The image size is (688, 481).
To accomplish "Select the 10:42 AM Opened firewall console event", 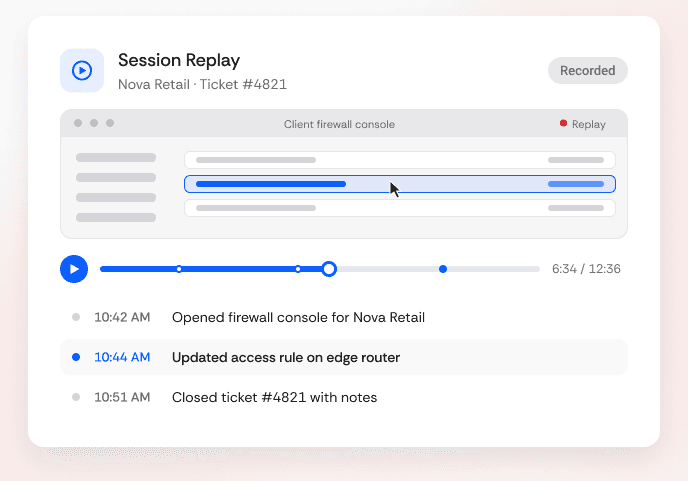I will [344, 317].
